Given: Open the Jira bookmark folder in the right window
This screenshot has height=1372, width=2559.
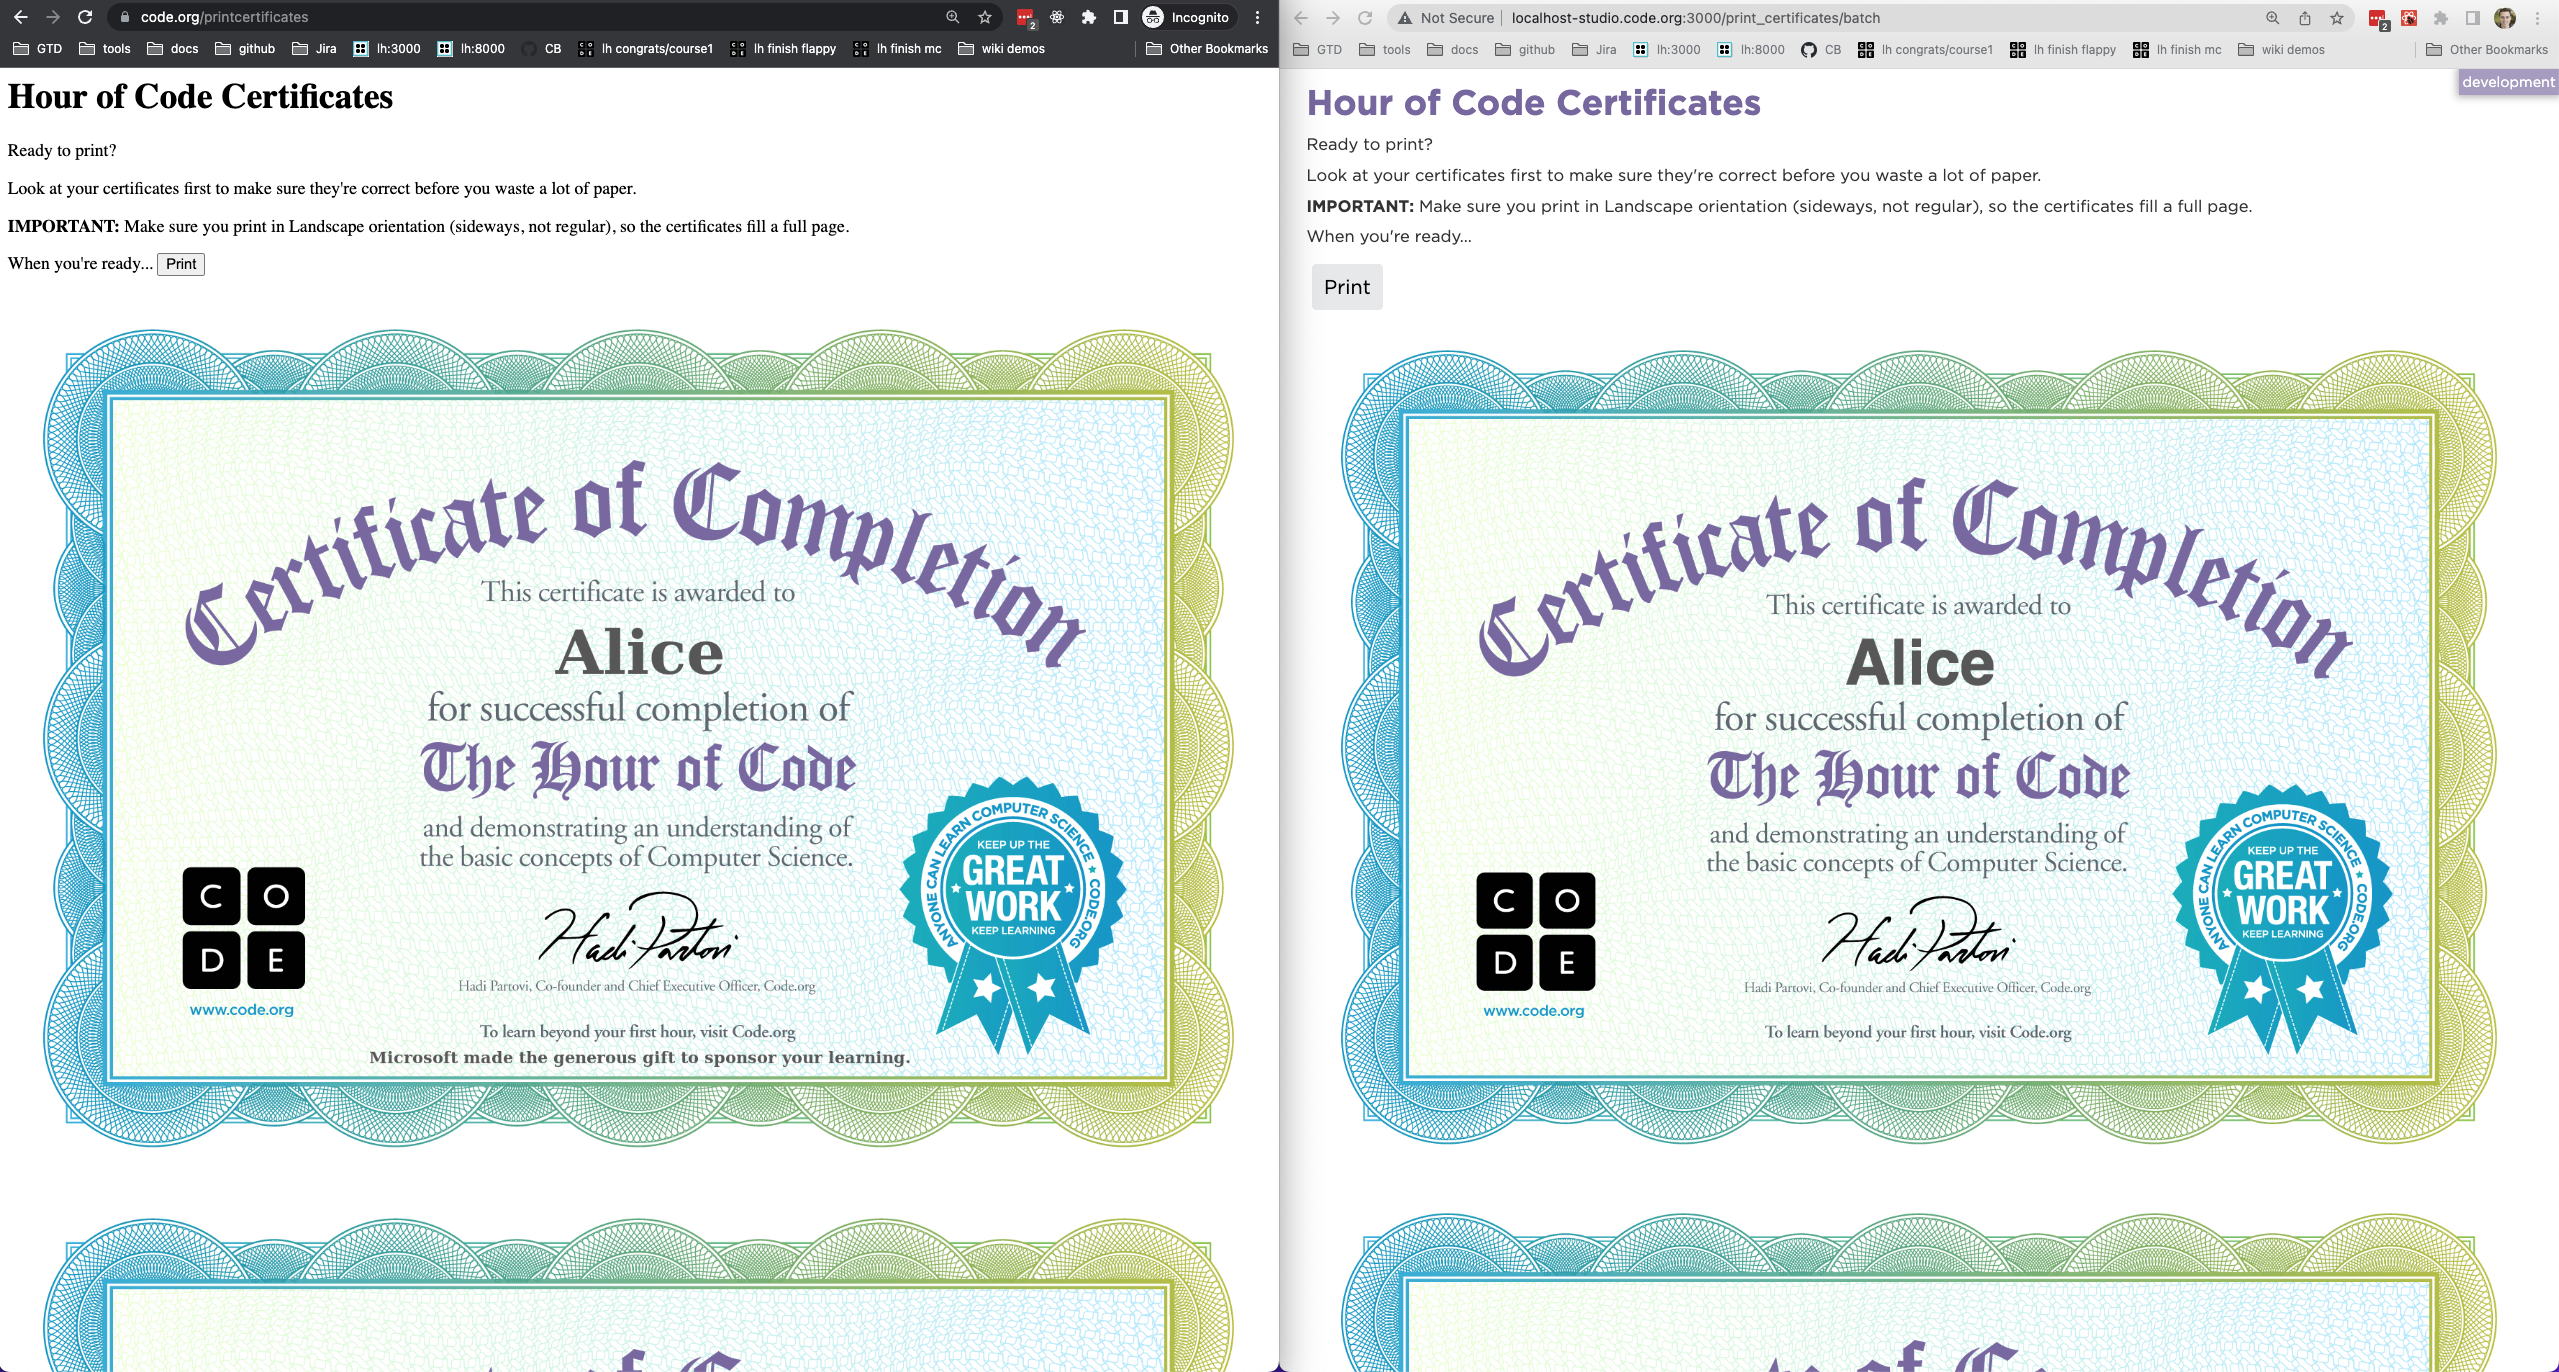Looking at the screenshot, I should (x=1594, y=49).
